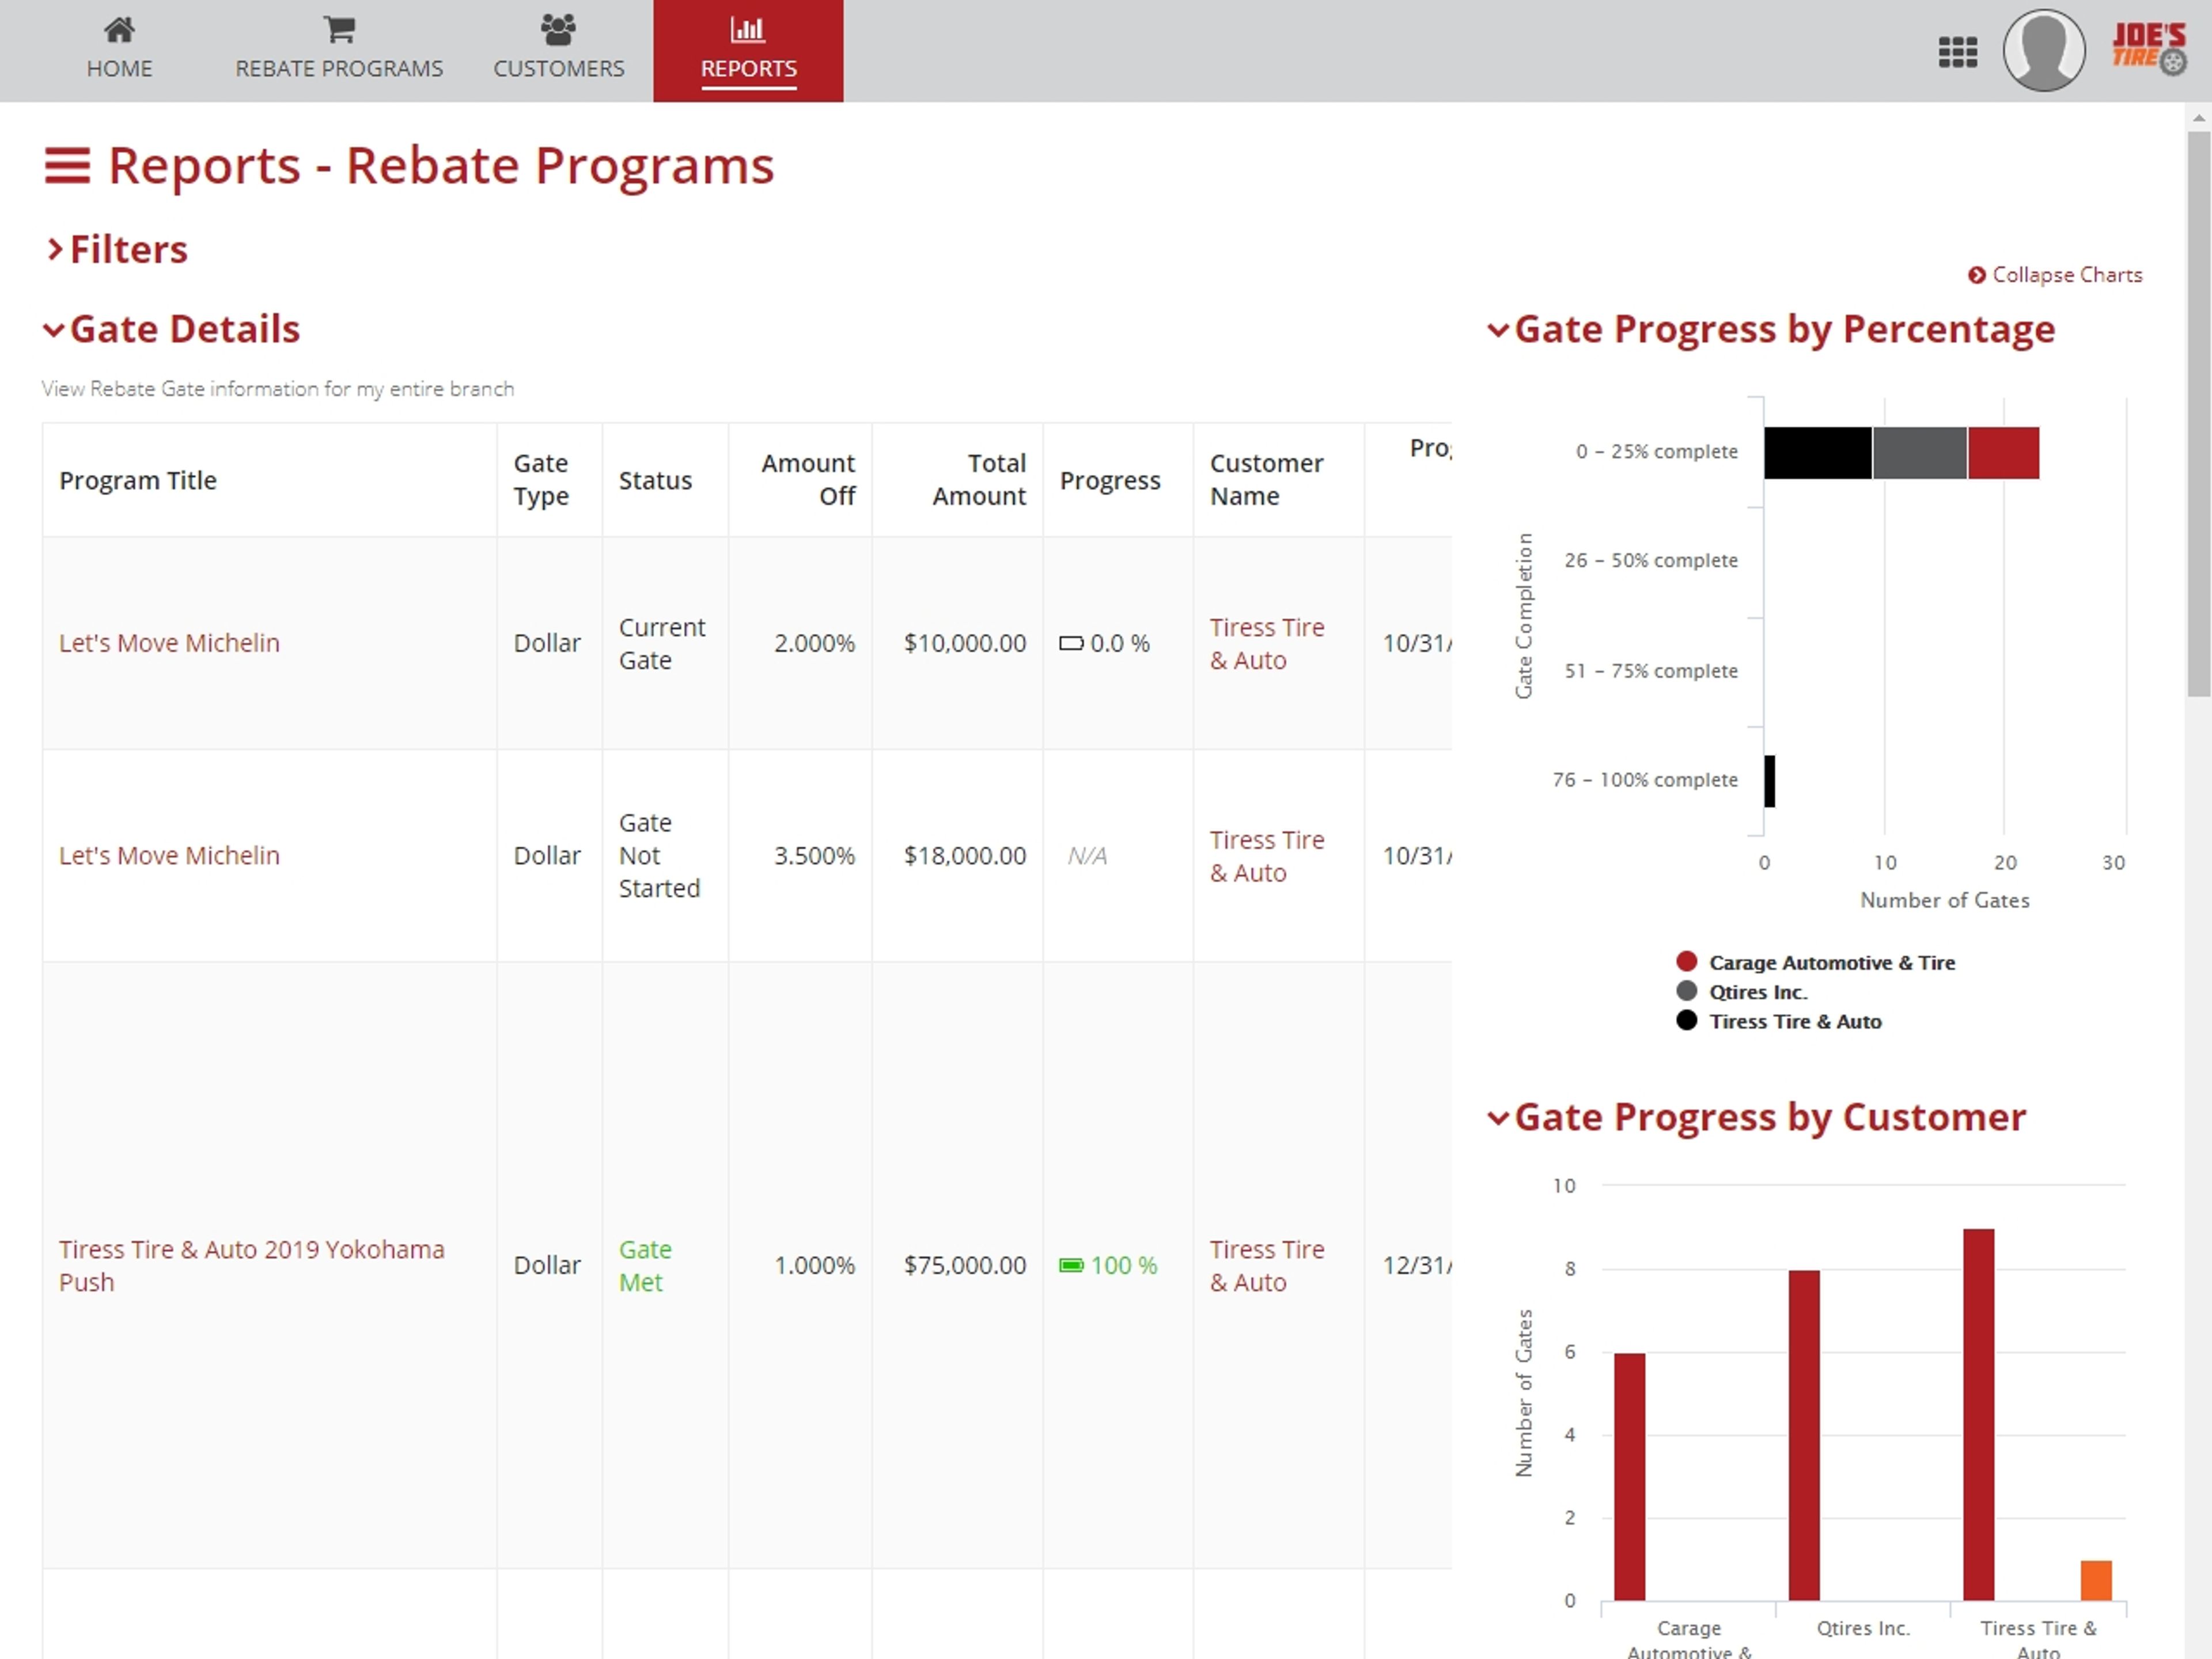Collapse Gate Progress by Customer chart
Screen dimensions: 2212x1659
pos(1757,1117)
